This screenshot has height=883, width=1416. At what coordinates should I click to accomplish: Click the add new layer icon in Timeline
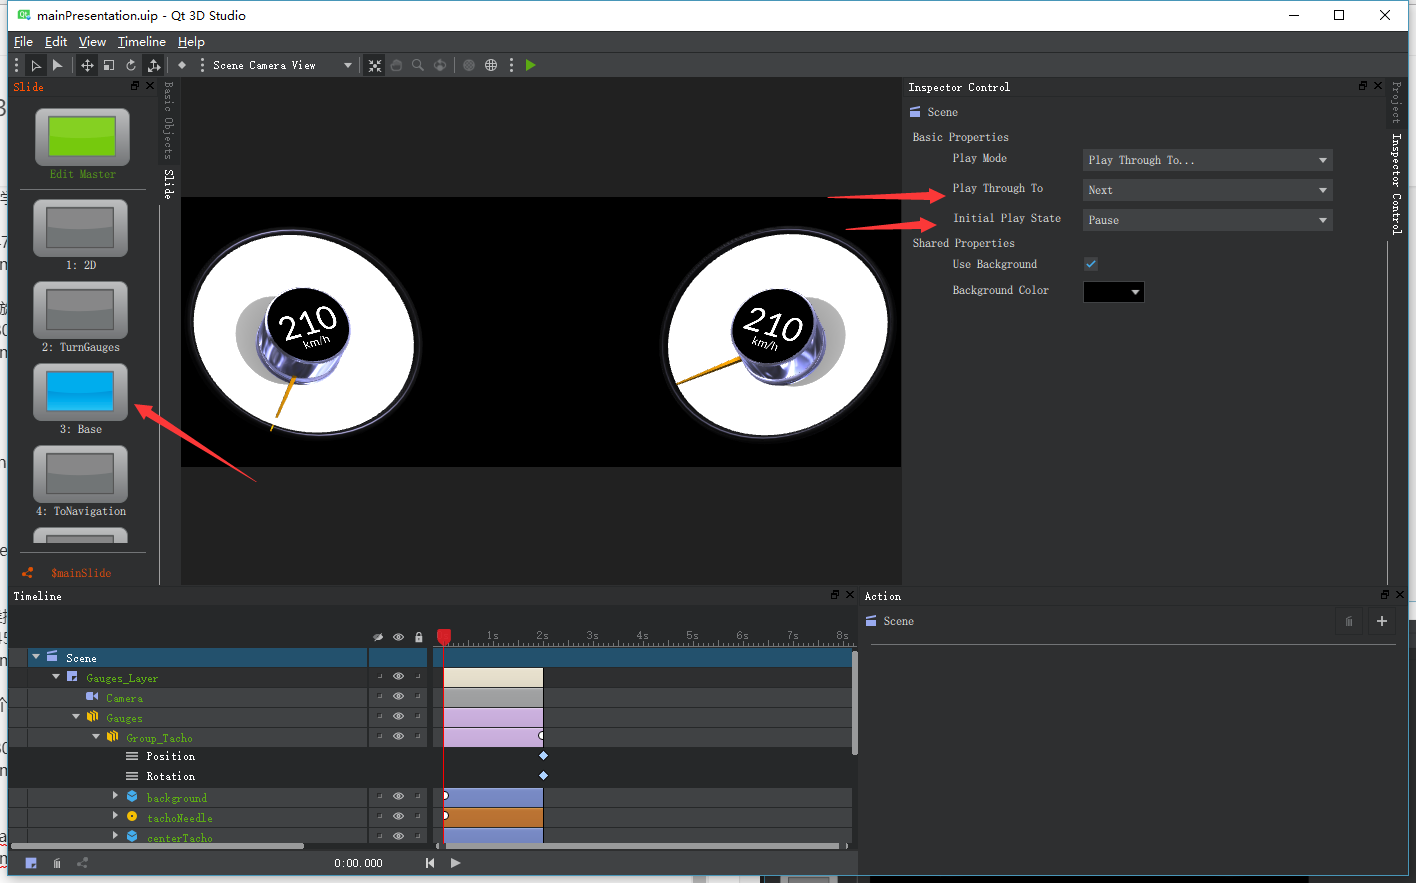click(x=31, y=863)
